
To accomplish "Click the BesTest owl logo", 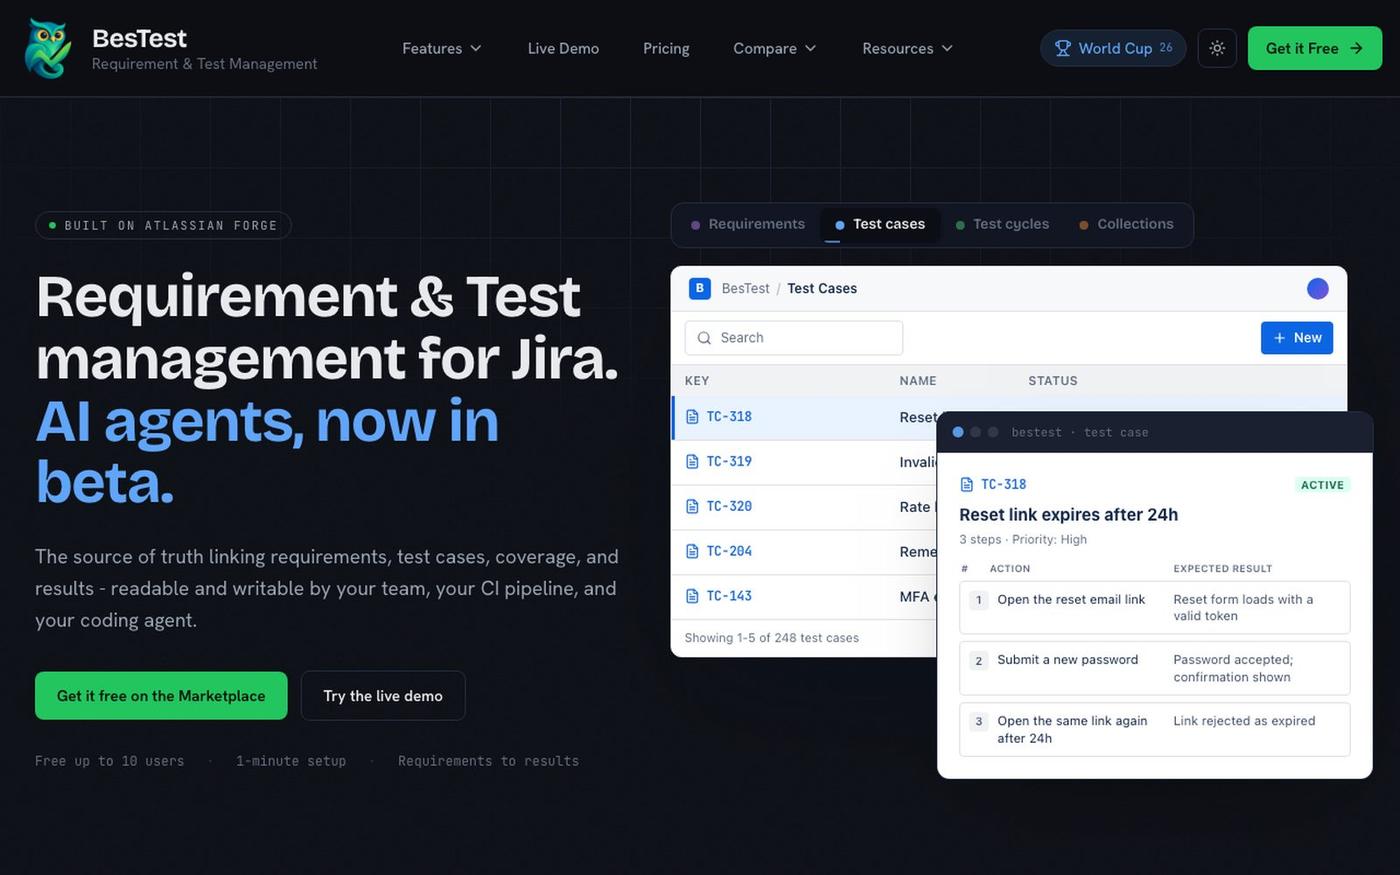I will pyautogui.click(x=48, y=48).
